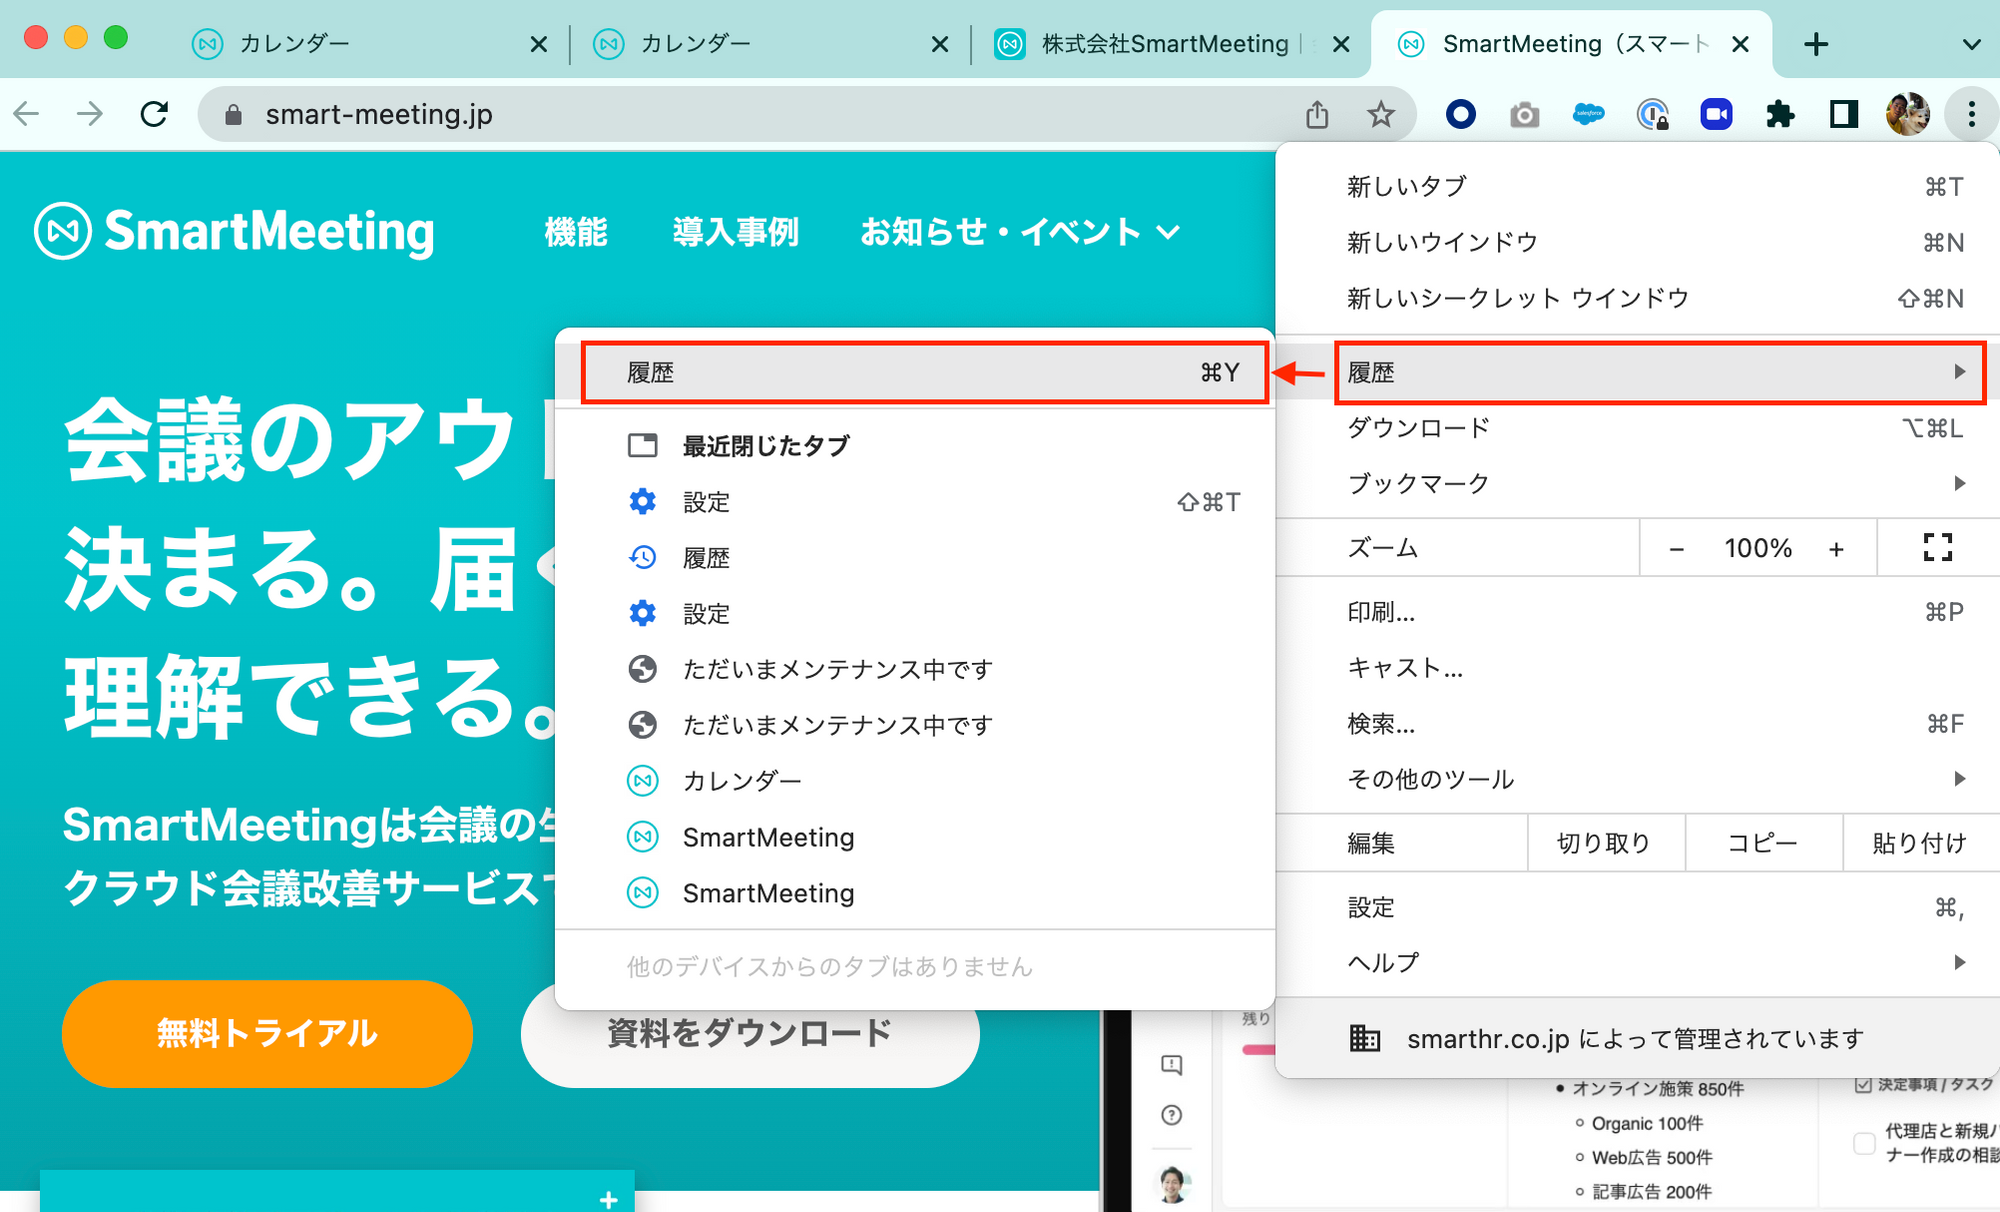Switch to 株式会社SmartMeeting tab
The width and height of the screenshot is (2000, 1212).
tap(1170, 44)
